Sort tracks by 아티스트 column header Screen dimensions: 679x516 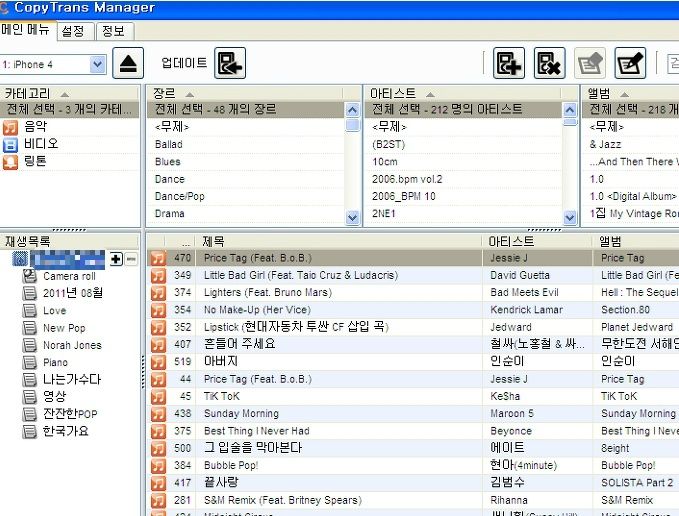pyautogui.click(x=537, y=242)
